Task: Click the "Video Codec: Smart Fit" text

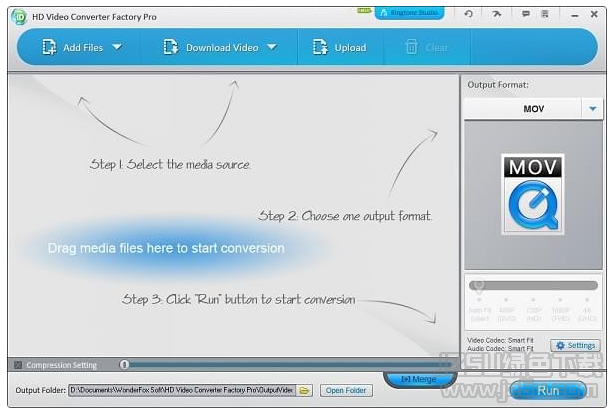Action: click(500, 340)
